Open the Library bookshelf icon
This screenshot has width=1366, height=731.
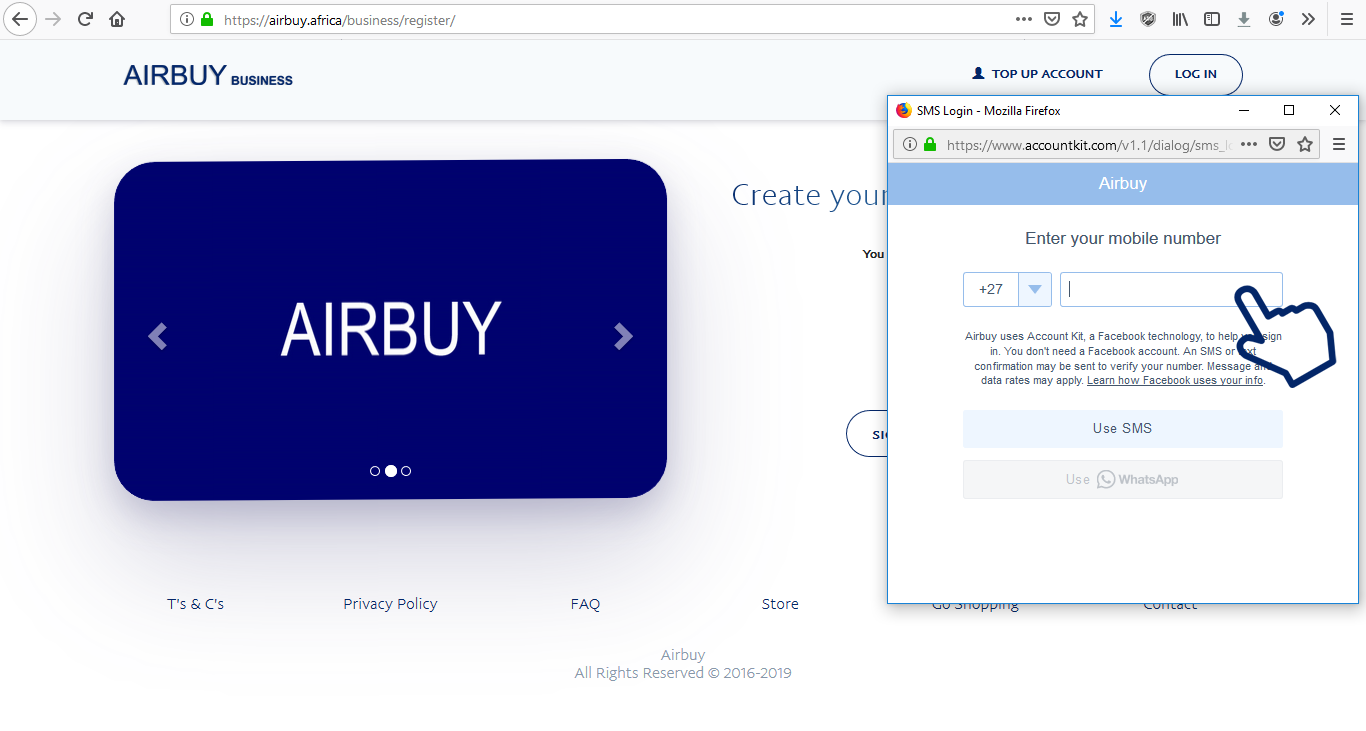point(1180,19)
